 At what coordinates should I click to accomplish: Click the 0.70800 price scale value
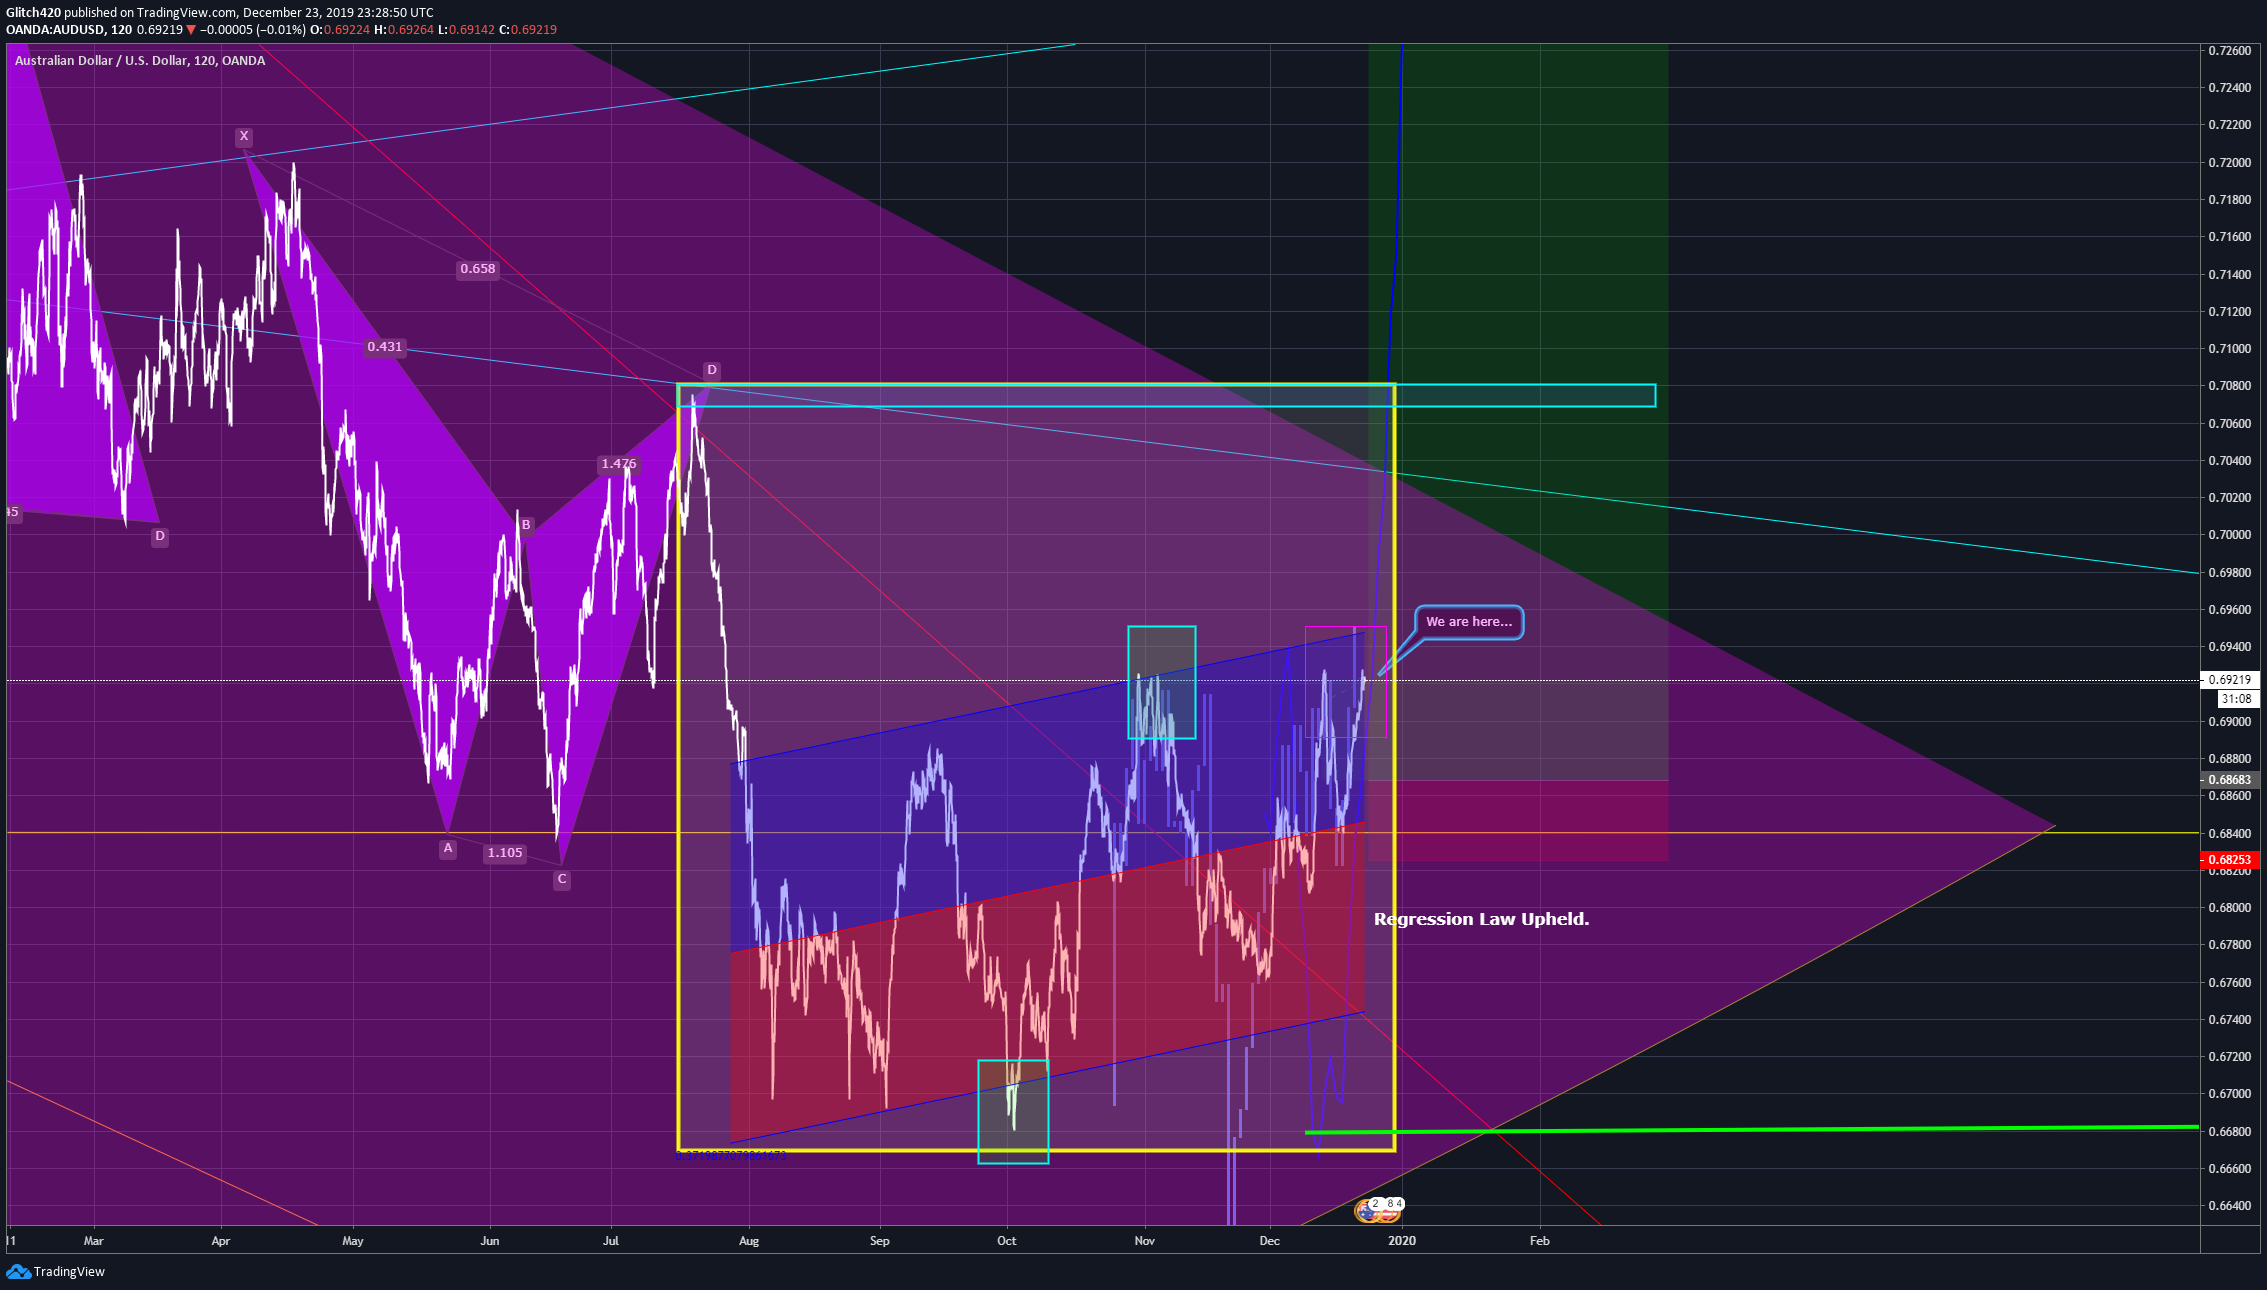(x=2230, y=386)
